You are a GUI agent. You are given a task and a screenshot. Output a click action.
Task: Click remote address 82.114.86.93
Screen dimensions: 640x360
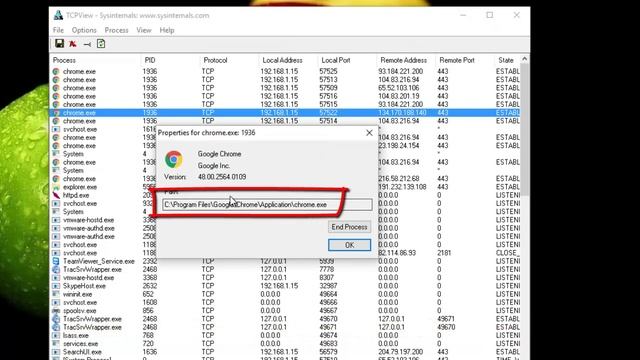click(397, 253)
